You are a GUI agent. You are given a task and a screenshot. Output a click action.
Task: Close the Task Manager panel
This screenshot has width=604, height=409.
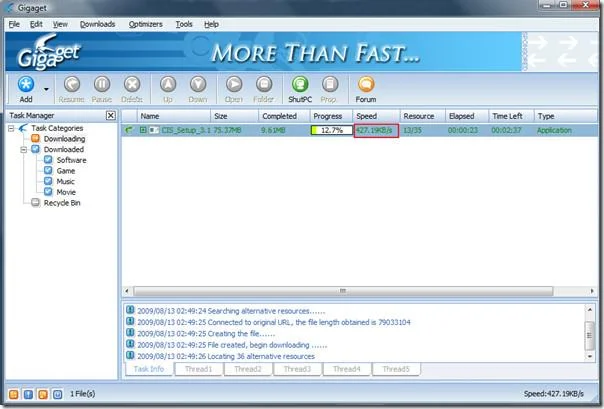tap(111, 116)
